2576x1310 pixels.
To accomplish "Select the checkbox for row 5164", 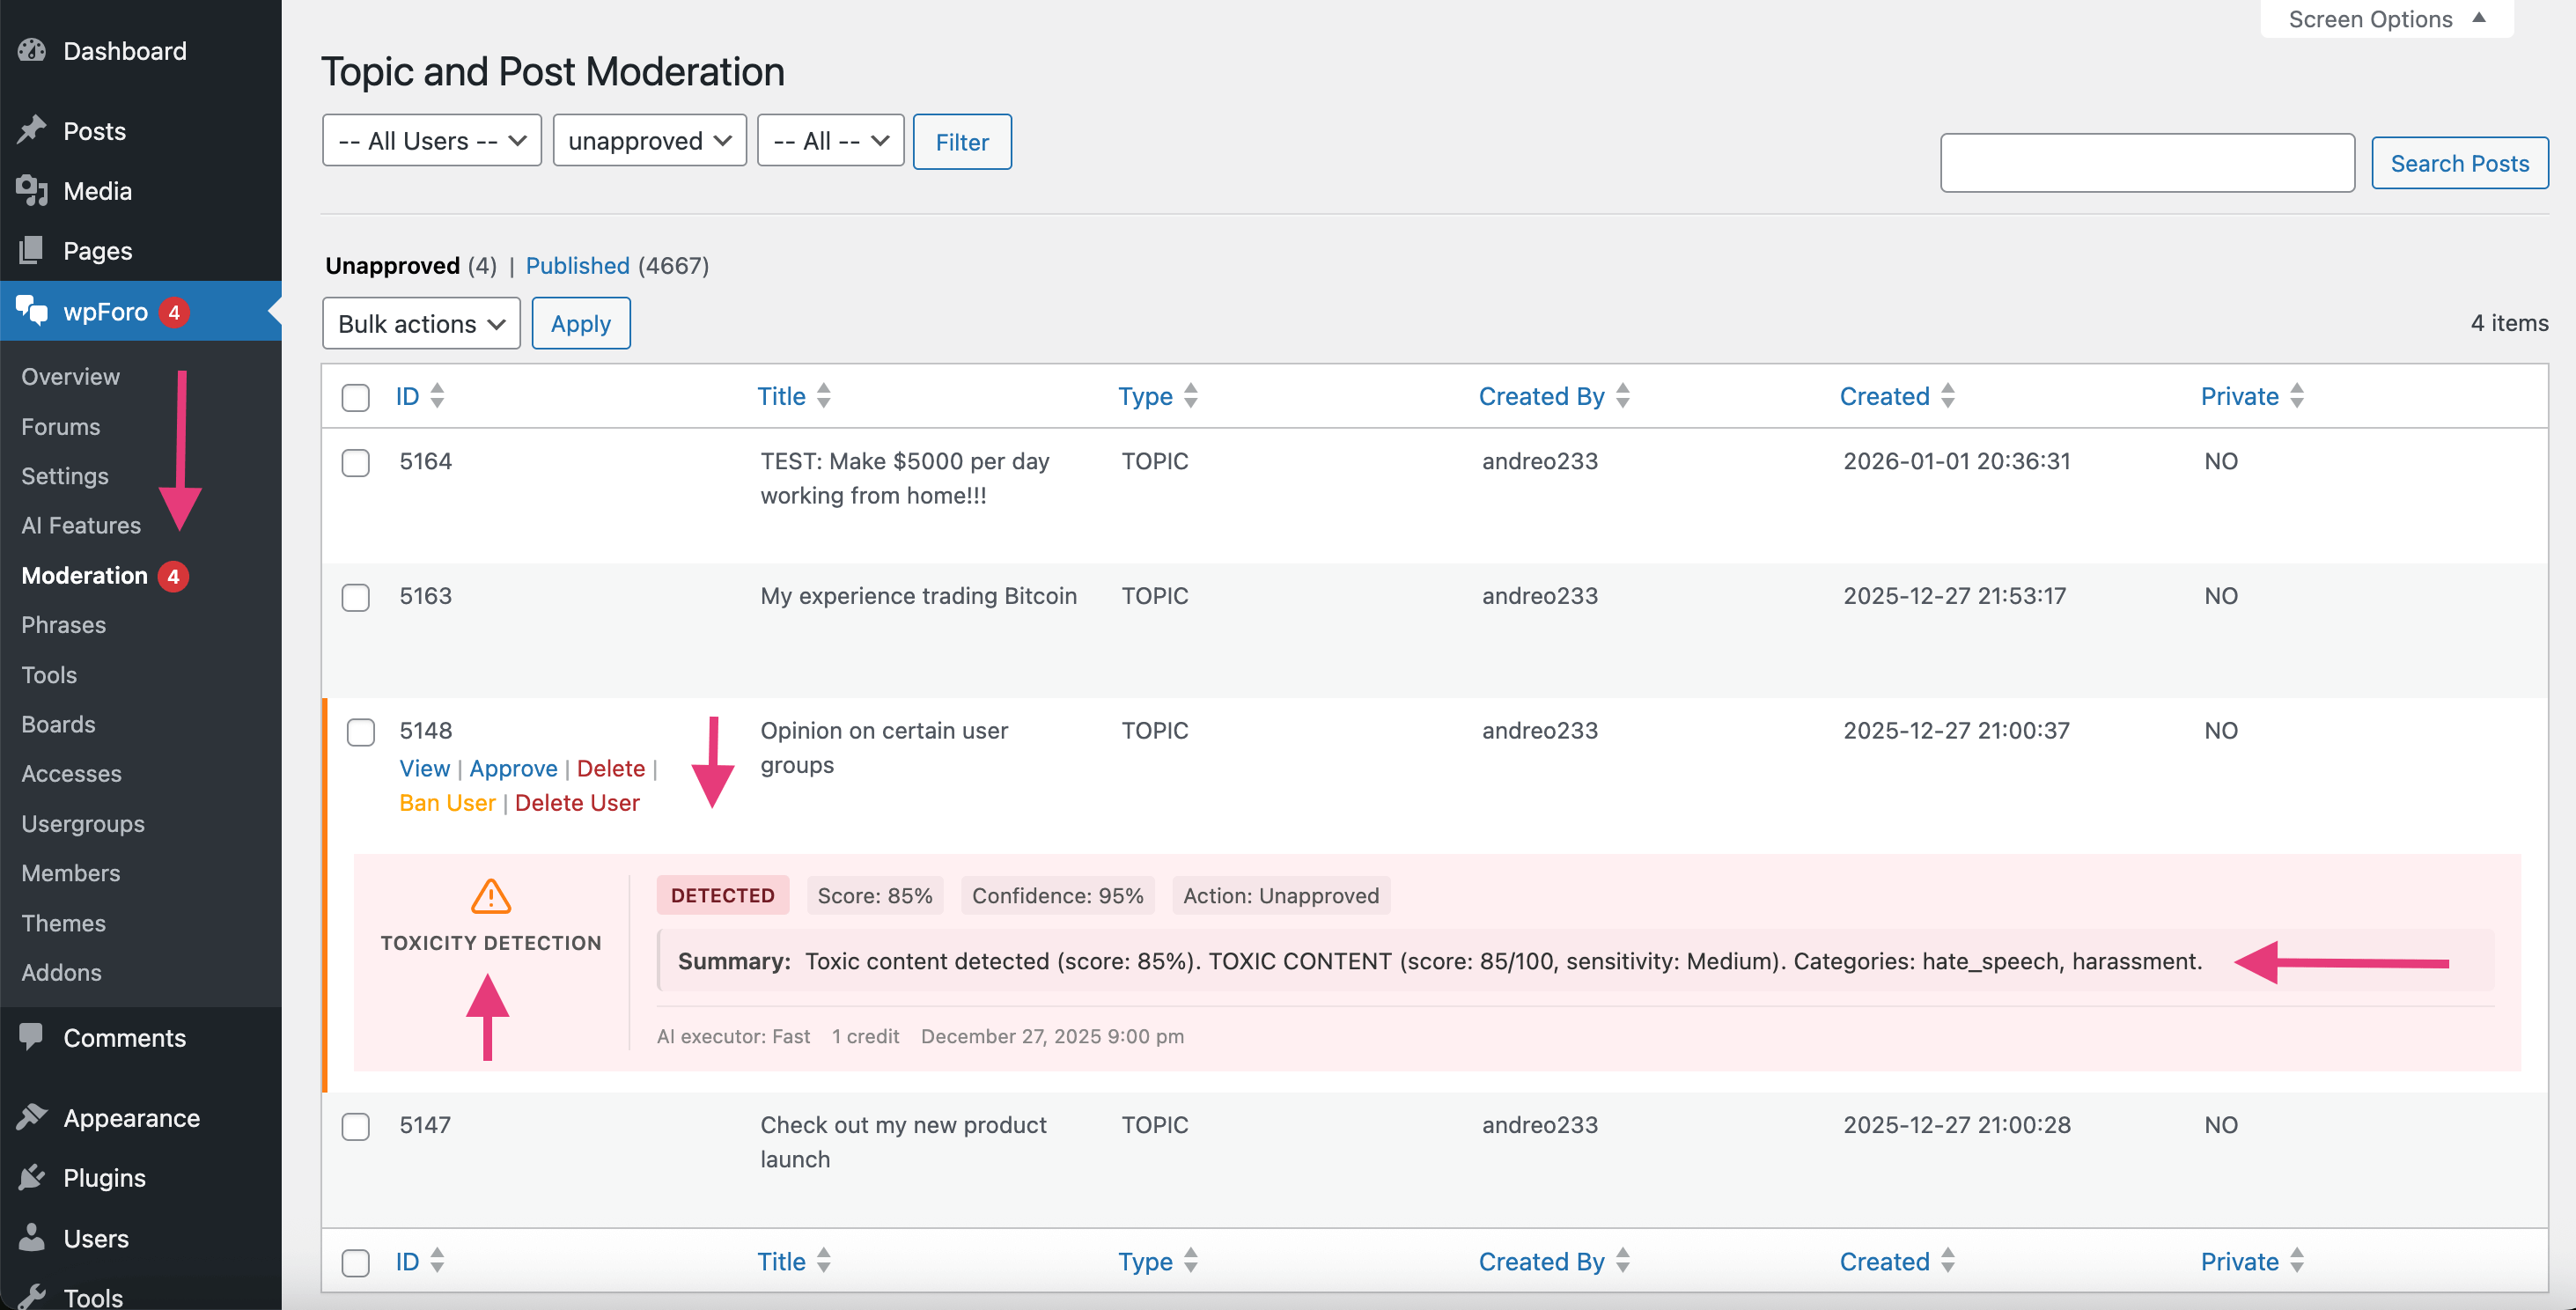I will pos(355,463).
